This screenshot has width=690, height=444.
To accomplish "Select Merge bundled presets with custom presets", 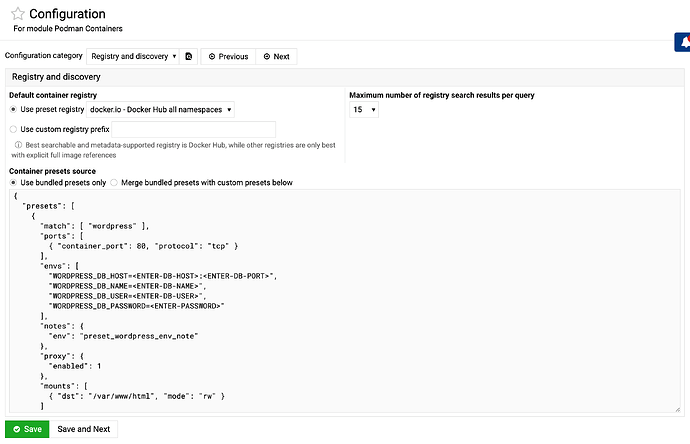I will [113, 183].
